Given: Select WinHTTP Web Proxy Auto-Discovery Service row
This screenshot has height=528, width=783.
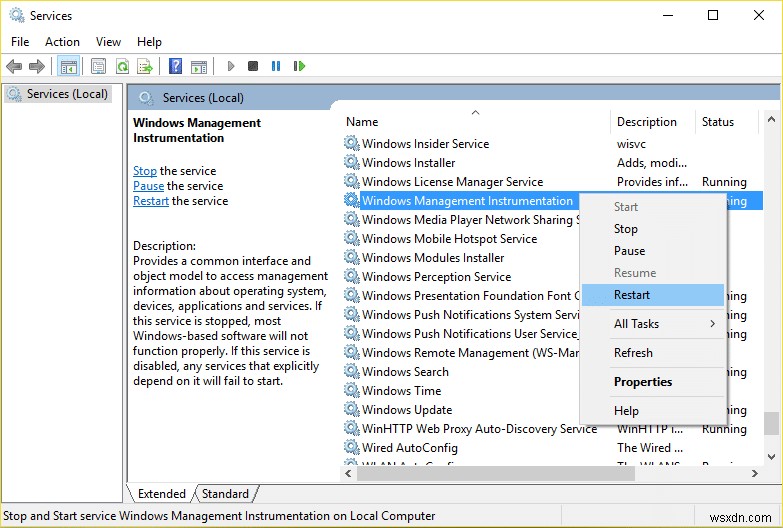Looking at the screenshot, I should (x=552, y=428).
